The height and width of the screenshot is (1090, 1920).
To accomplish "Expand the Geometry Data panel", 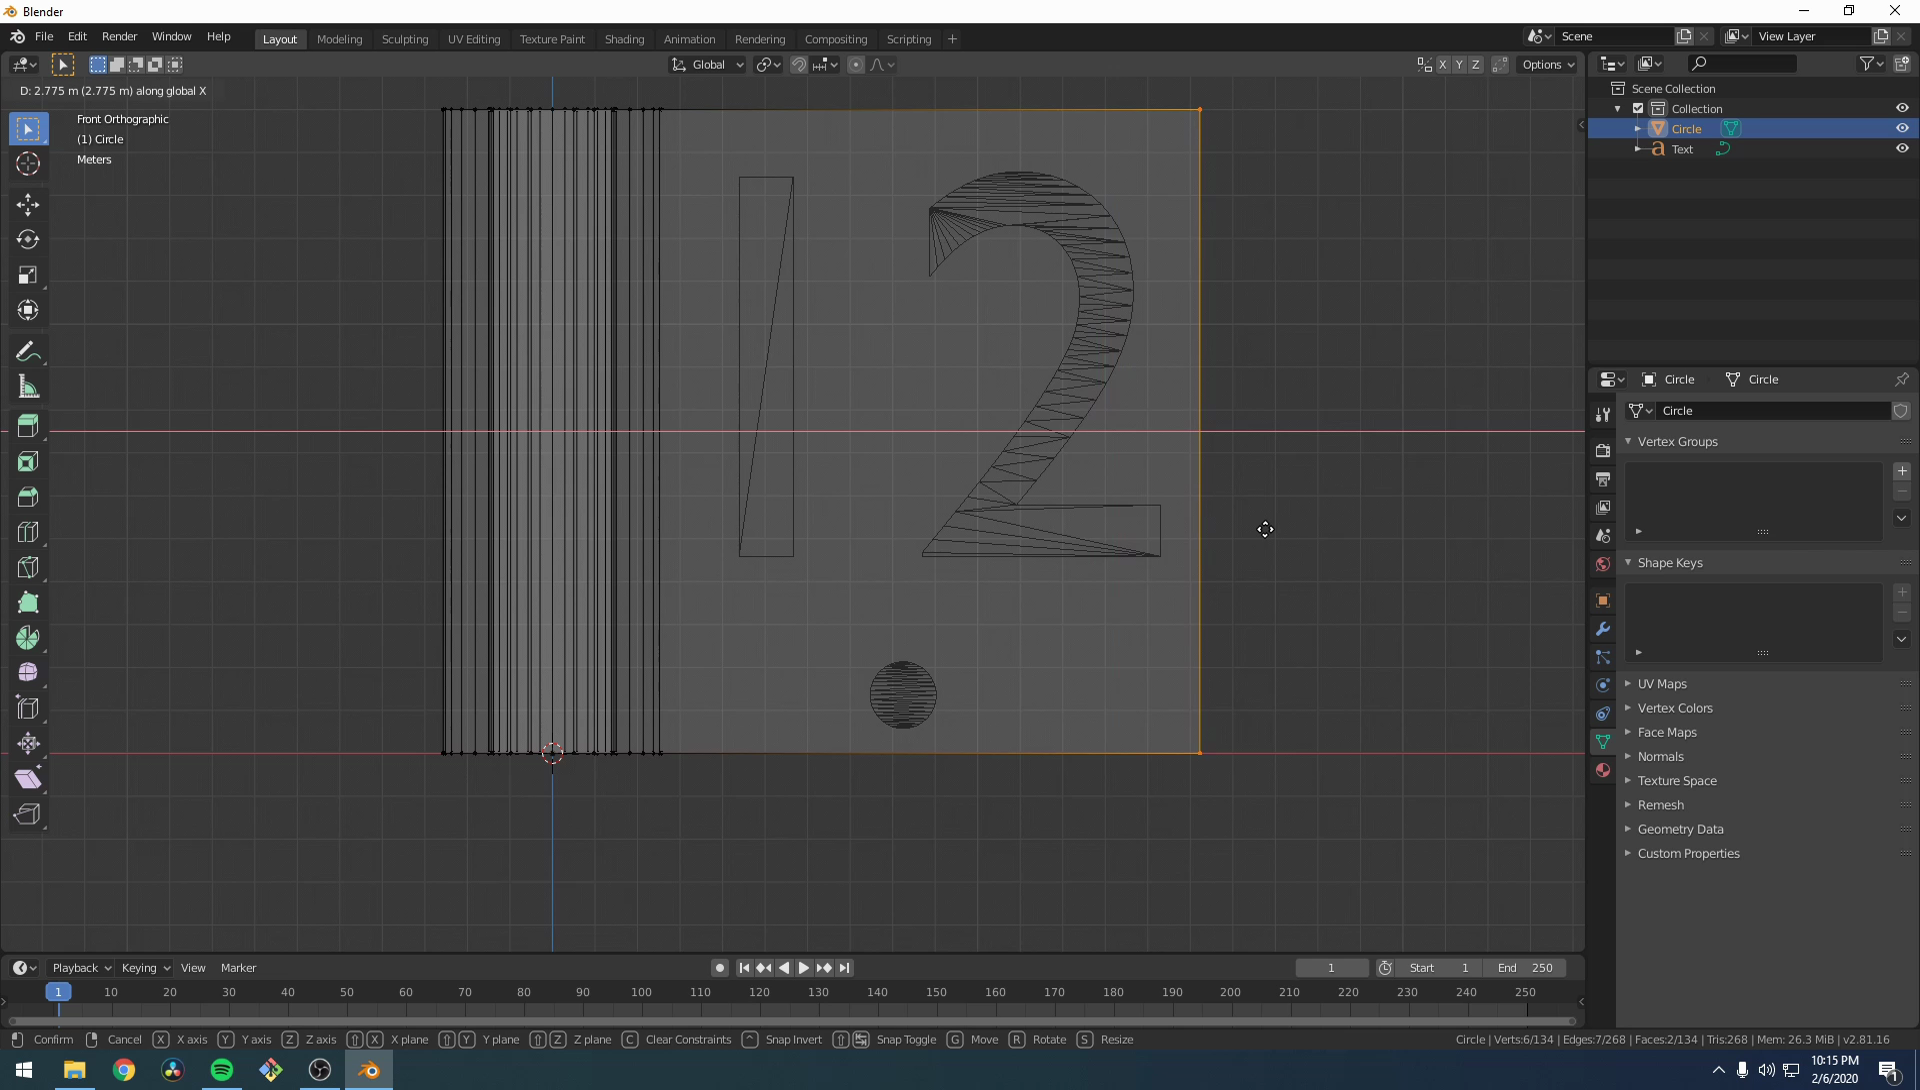I will coord(1628,829).
